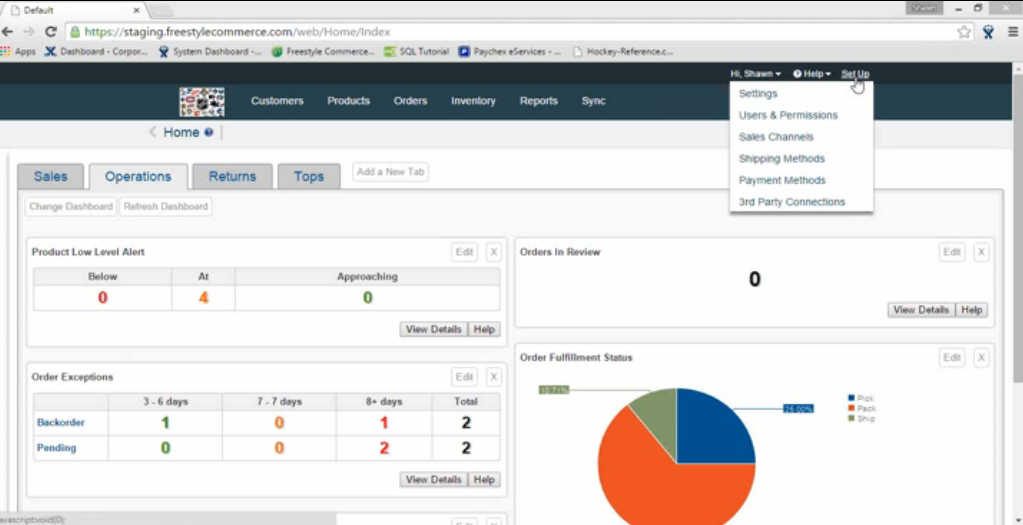Close the Orders In Review widget
Image resolution: width=1023 pixels, height=525 pixels.
(x=981, y=253)
